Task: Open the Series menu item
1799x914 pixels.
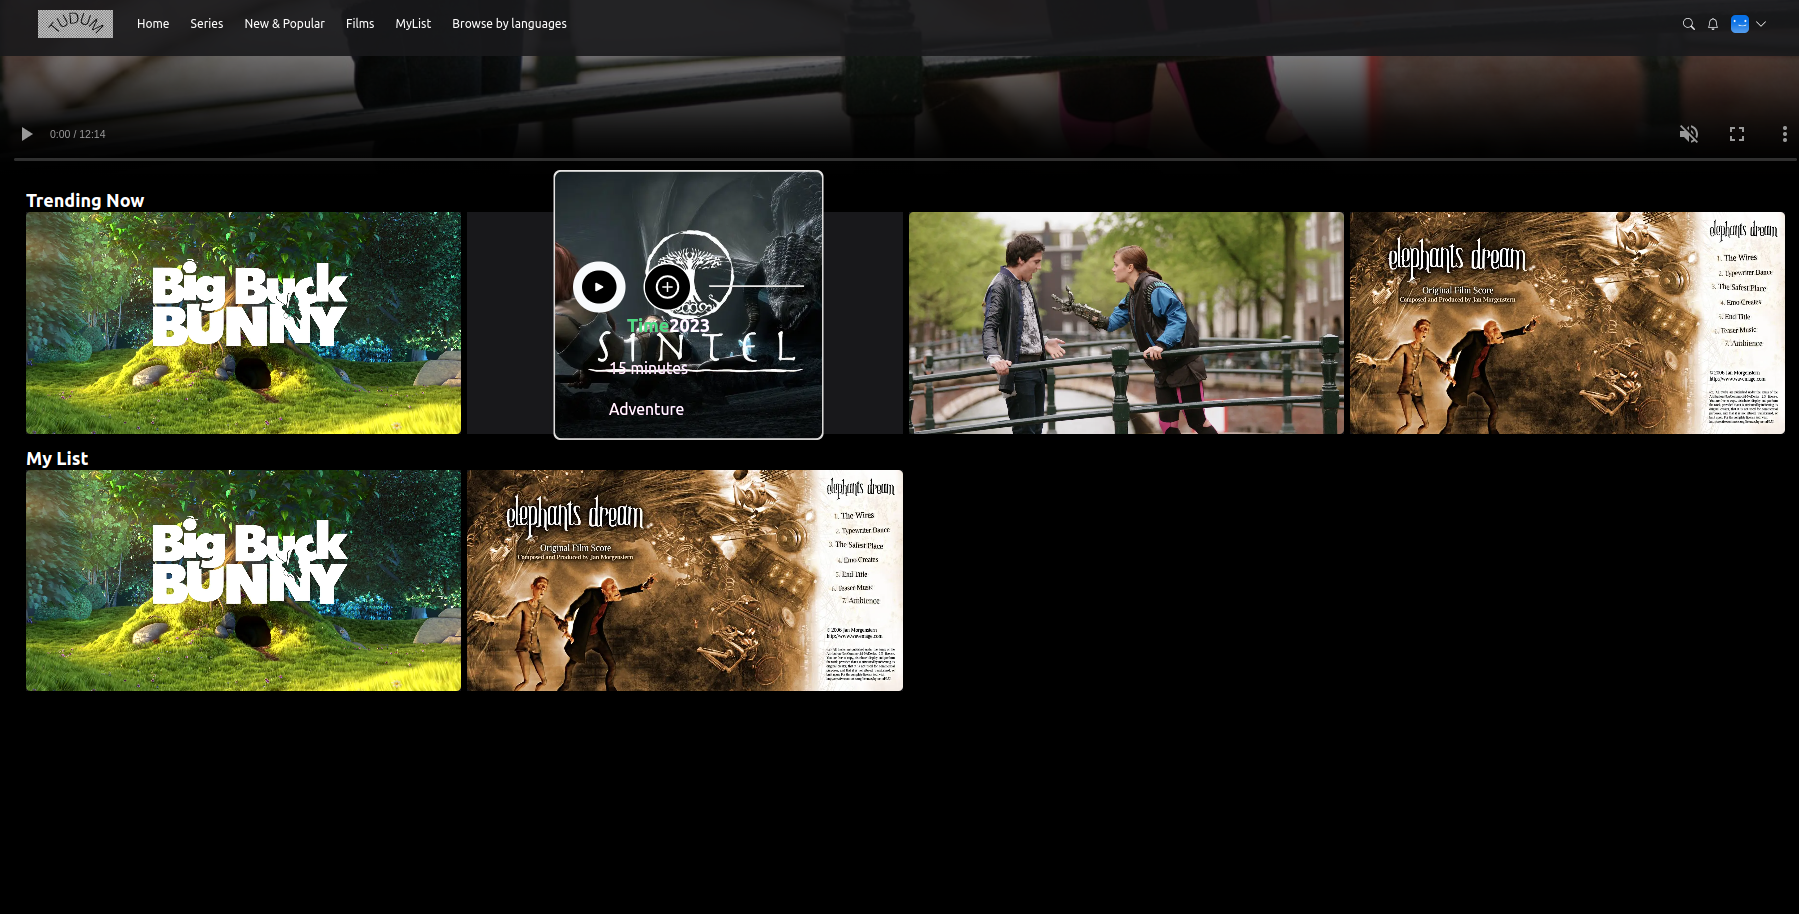Action: (207, 24)
